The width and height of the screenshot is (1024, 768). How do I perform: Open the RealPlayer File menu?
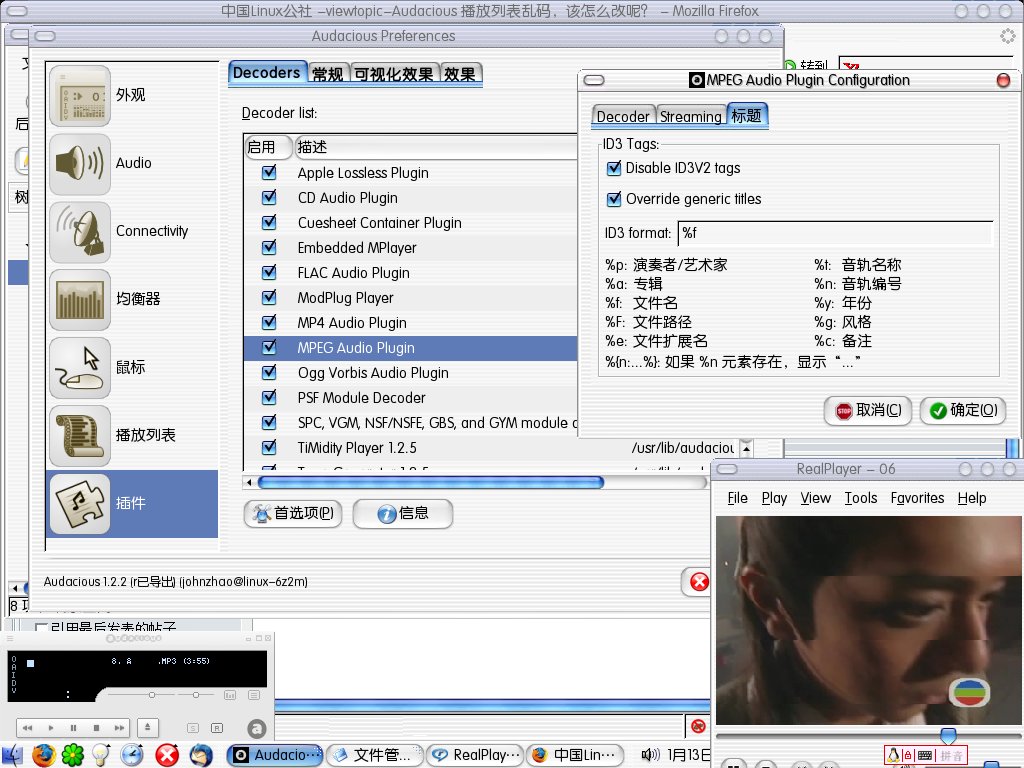[x=737, y=498]
